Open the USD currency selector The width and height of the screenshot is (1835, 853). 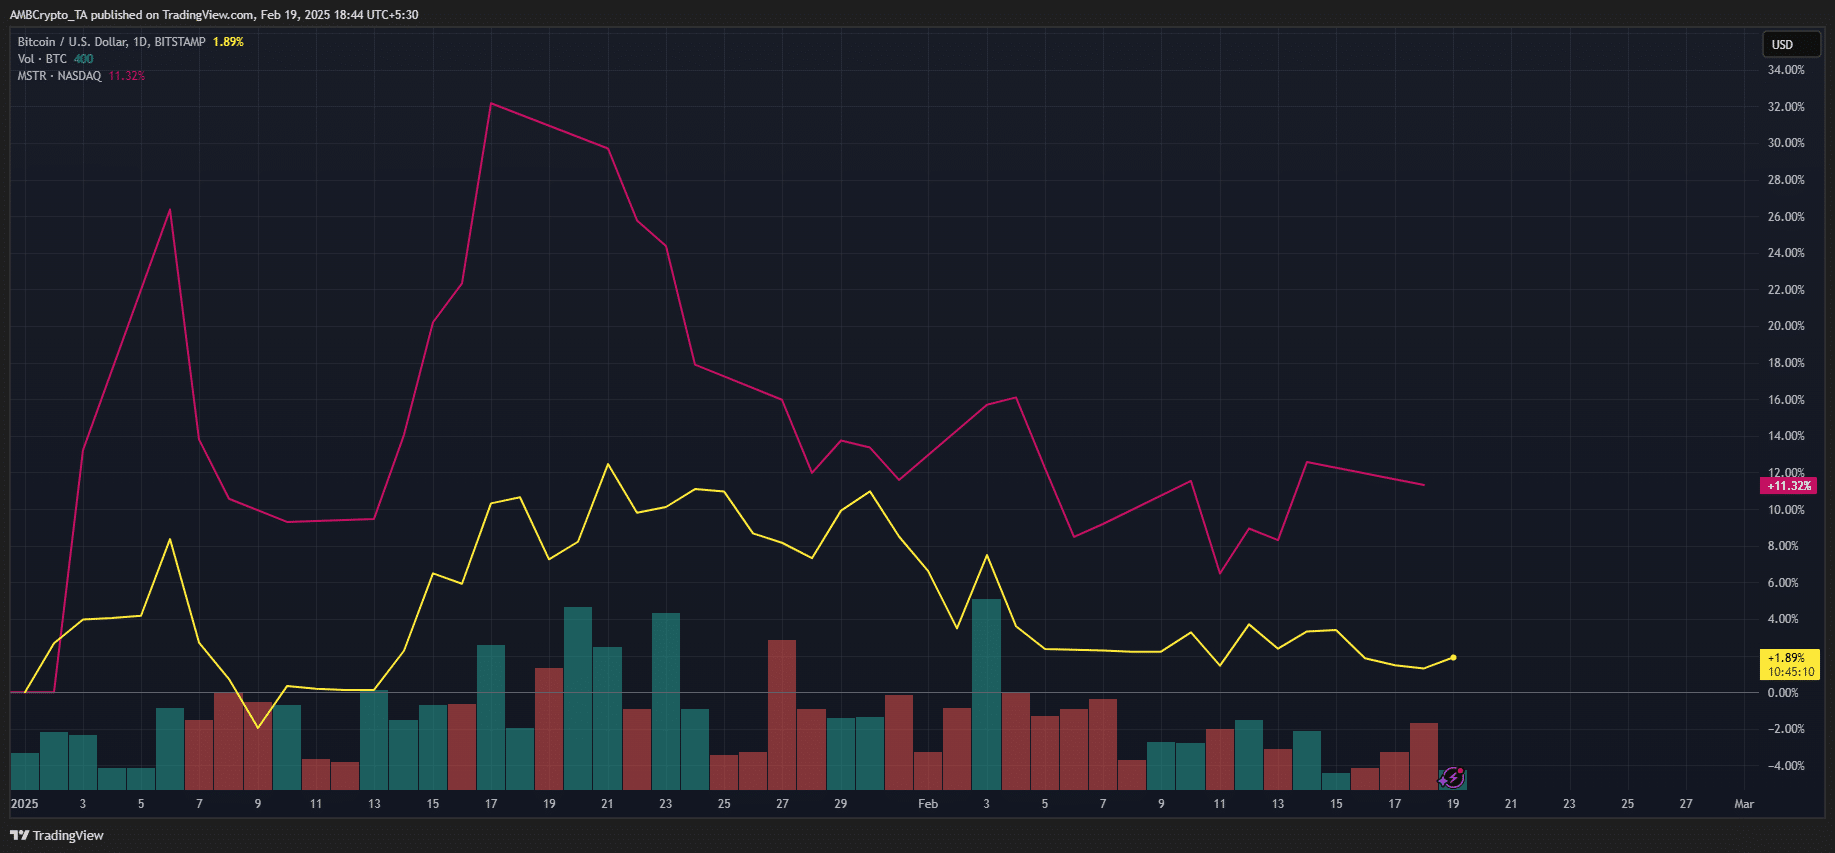pyautogui.click(x=1791, y=44)
